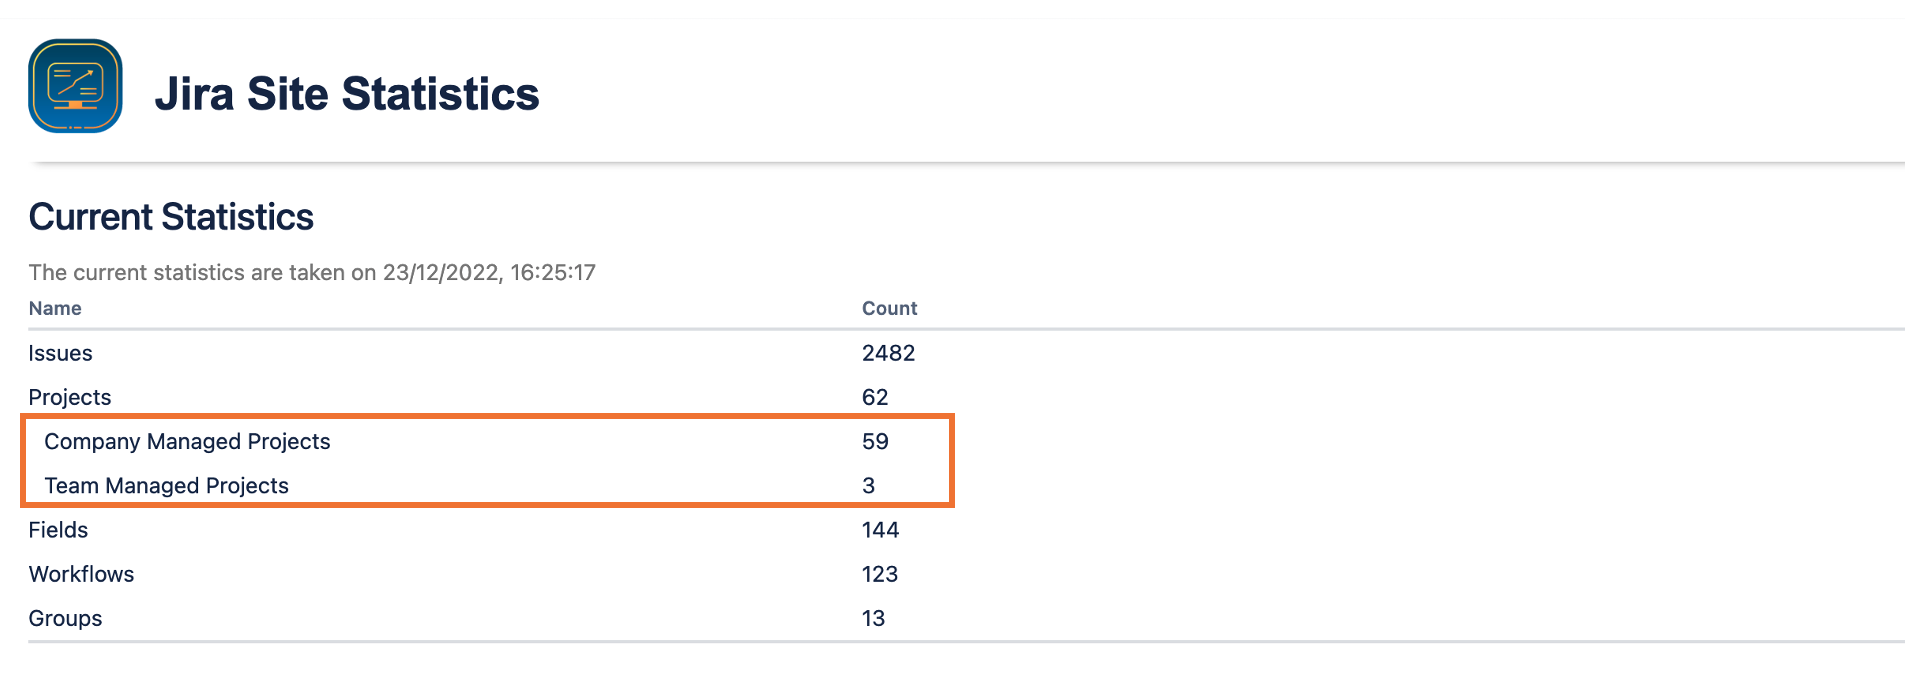Click the count 3 for team projects
1905x696 pixels.
[x=868, y=485]
